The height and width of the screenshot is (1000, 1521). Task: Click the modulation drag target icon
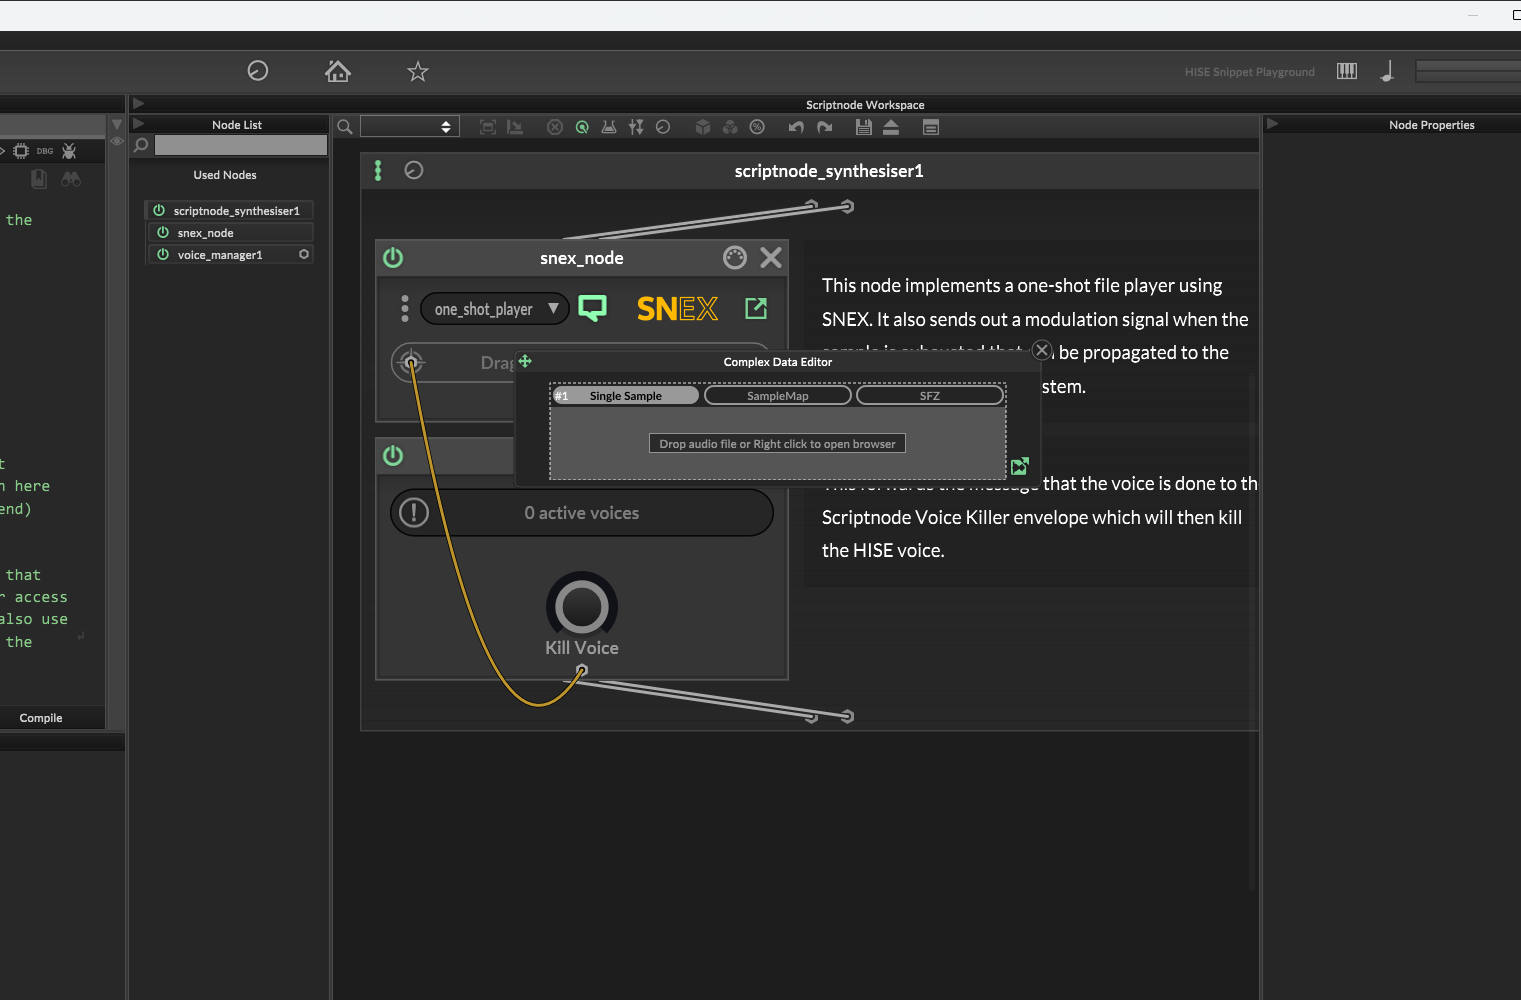[411, 362]
